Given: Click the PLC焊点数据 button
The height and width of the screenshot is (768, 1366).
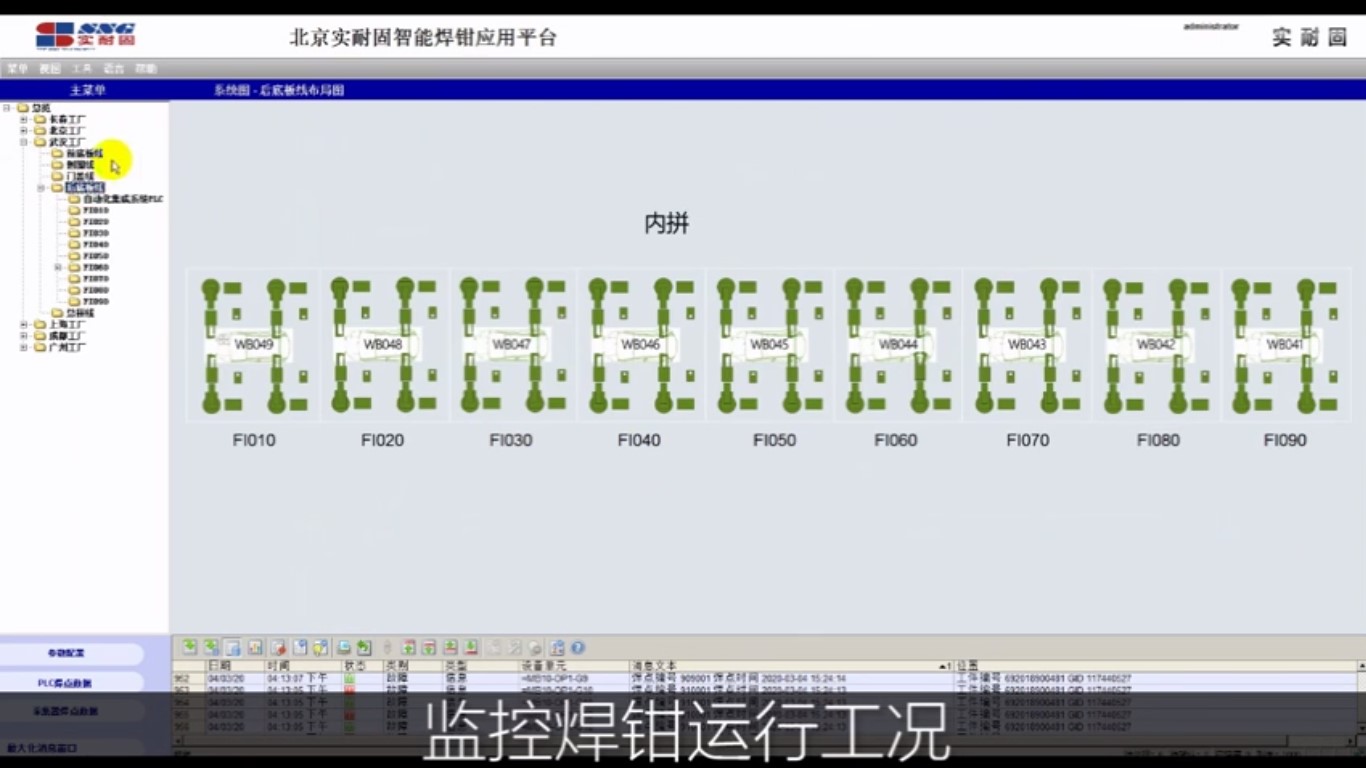Looking at the screenshot, I should tap(71, 683).
